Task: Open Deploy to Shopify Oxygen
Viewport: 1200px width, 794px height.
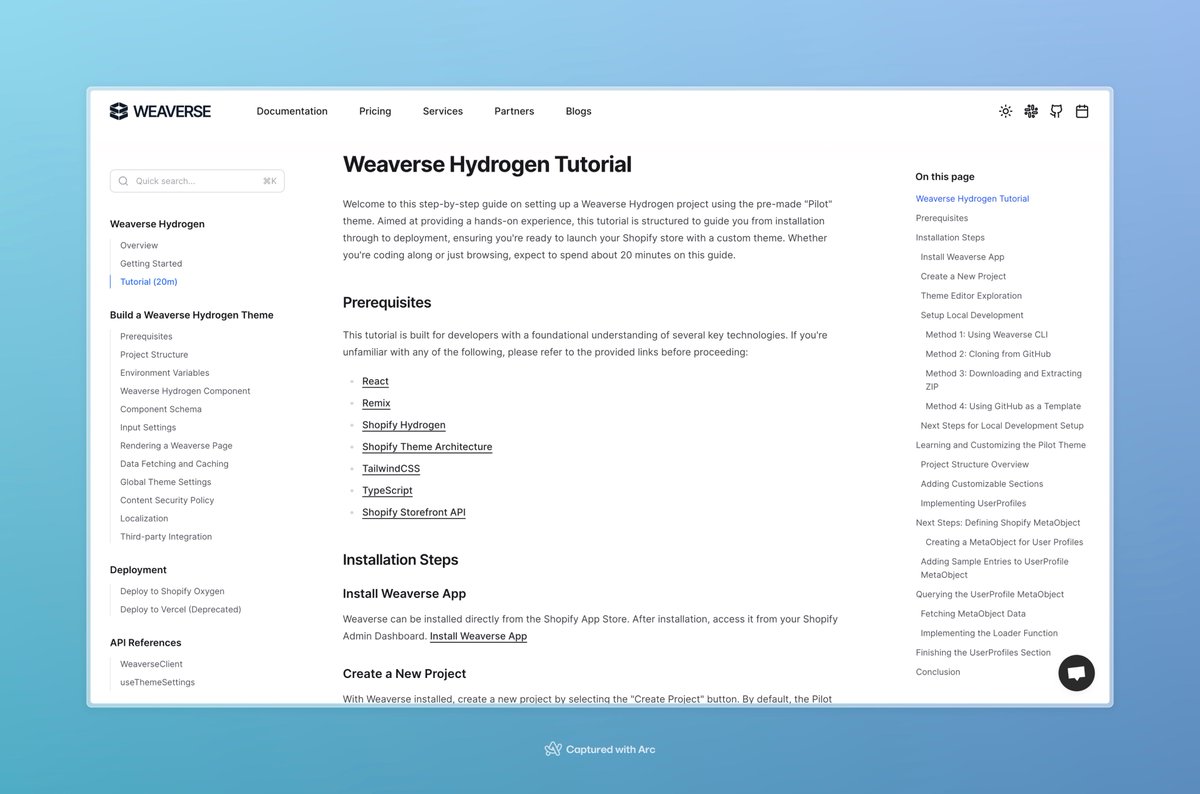Action: pyautogui.click(x=172, y=591)
